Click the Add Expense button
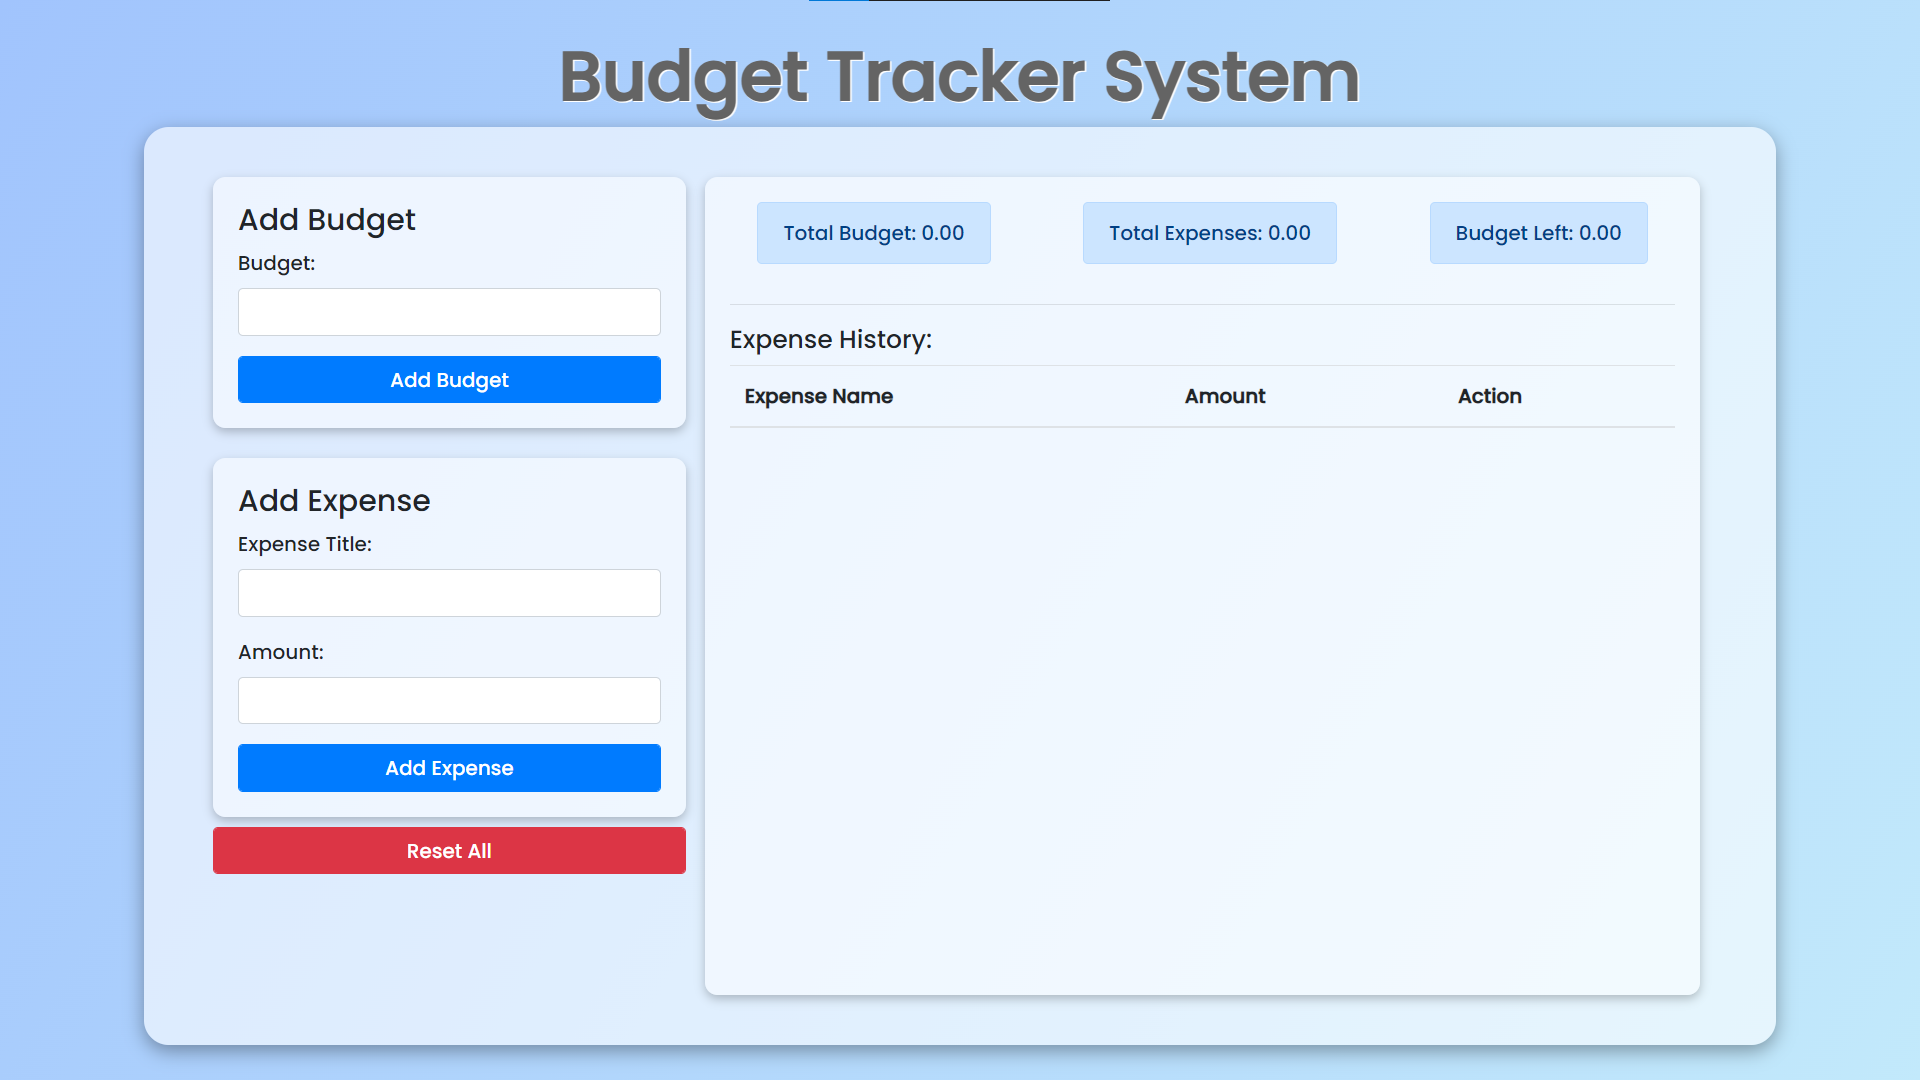 point(449,768)
